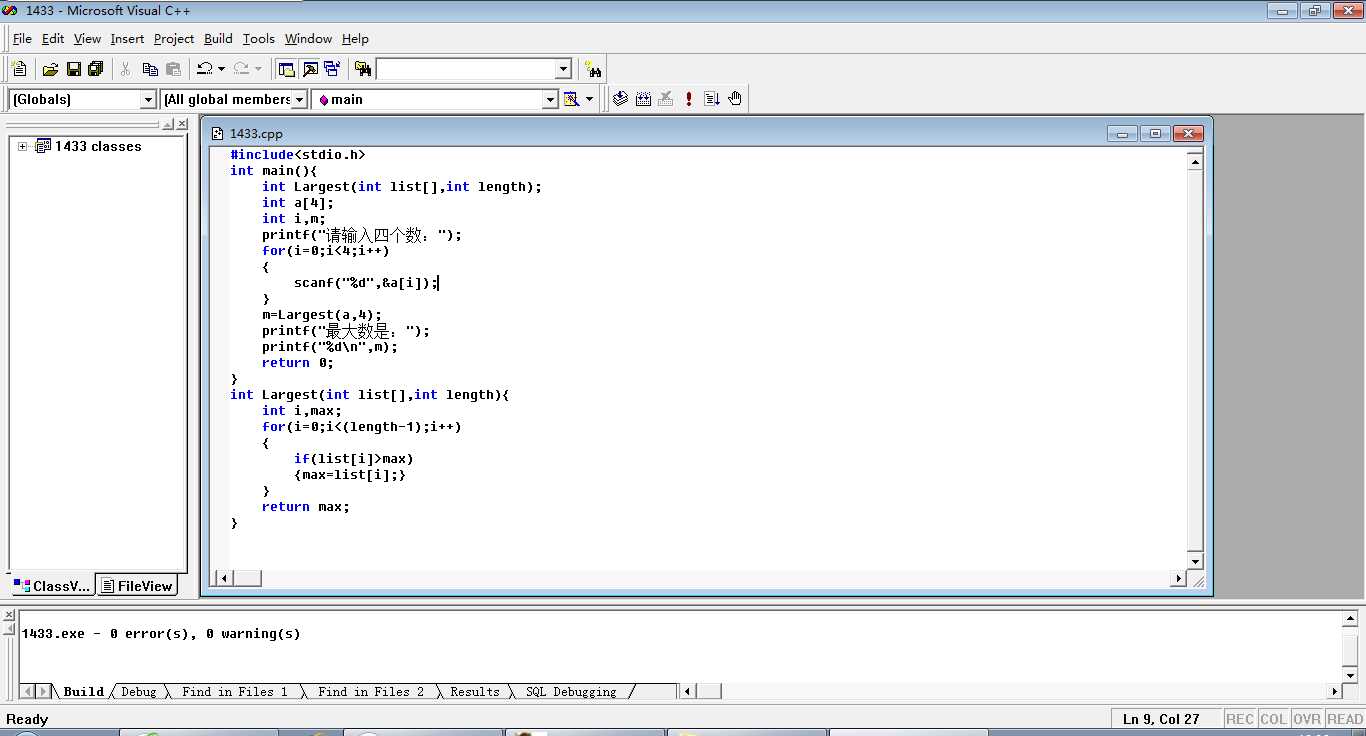The height and width of the screenshot is (736, 1366).
Task: Click the Cut scissors icon
Action: click(126, 69)
